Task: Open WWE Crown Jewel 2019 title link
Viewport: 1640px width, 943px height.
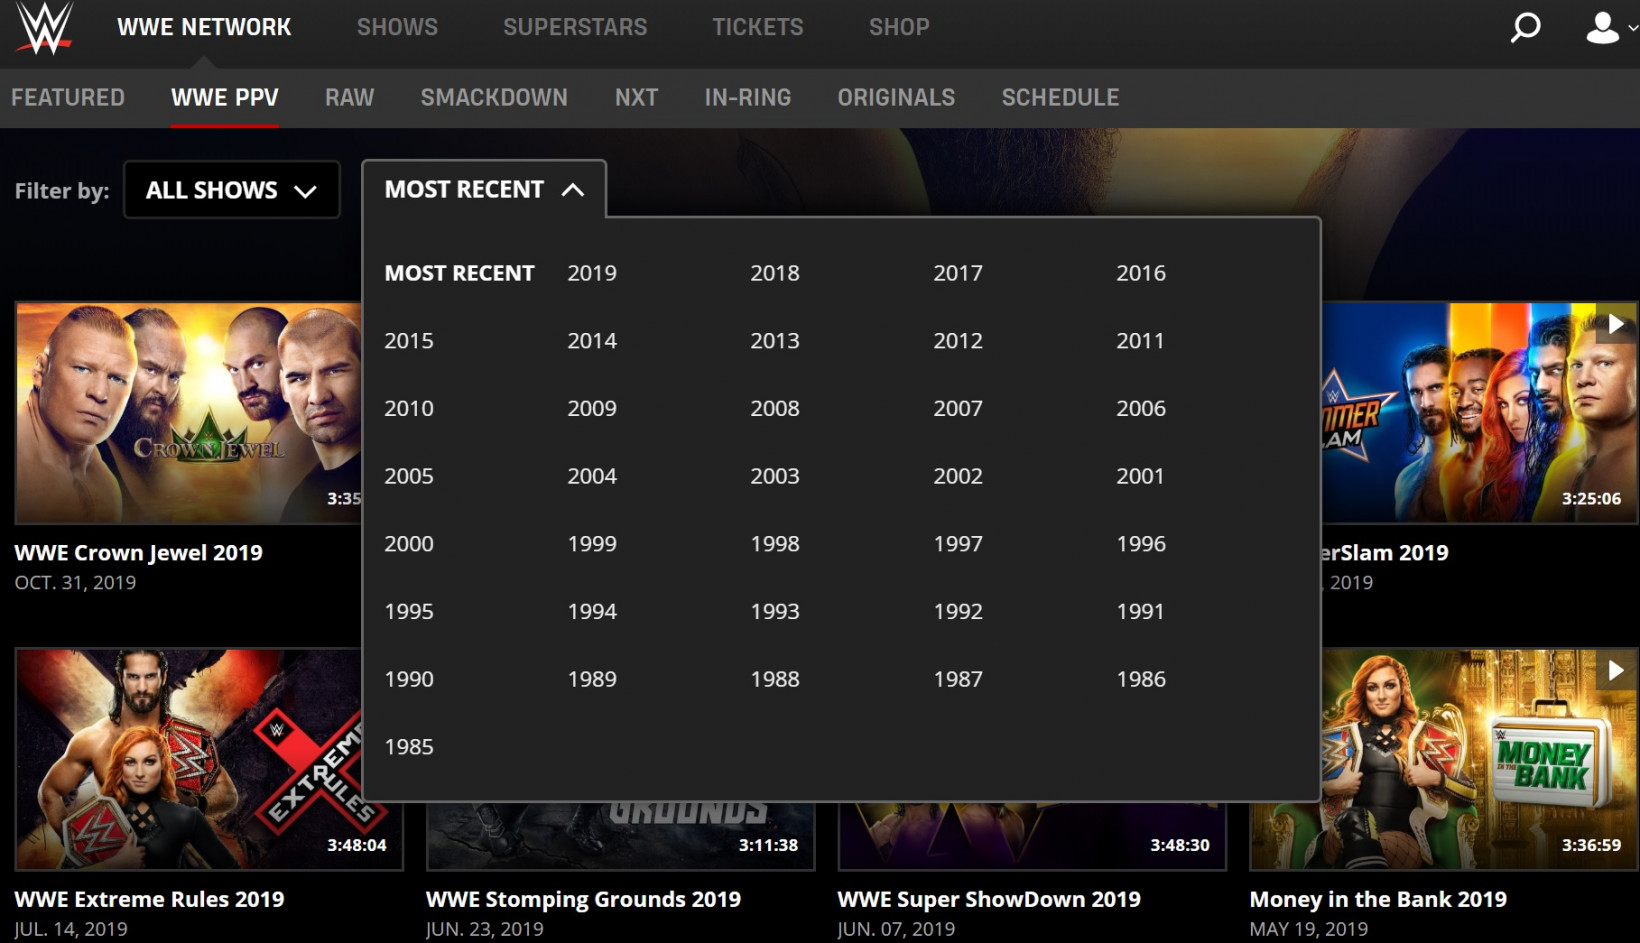Action: [138, 552]
